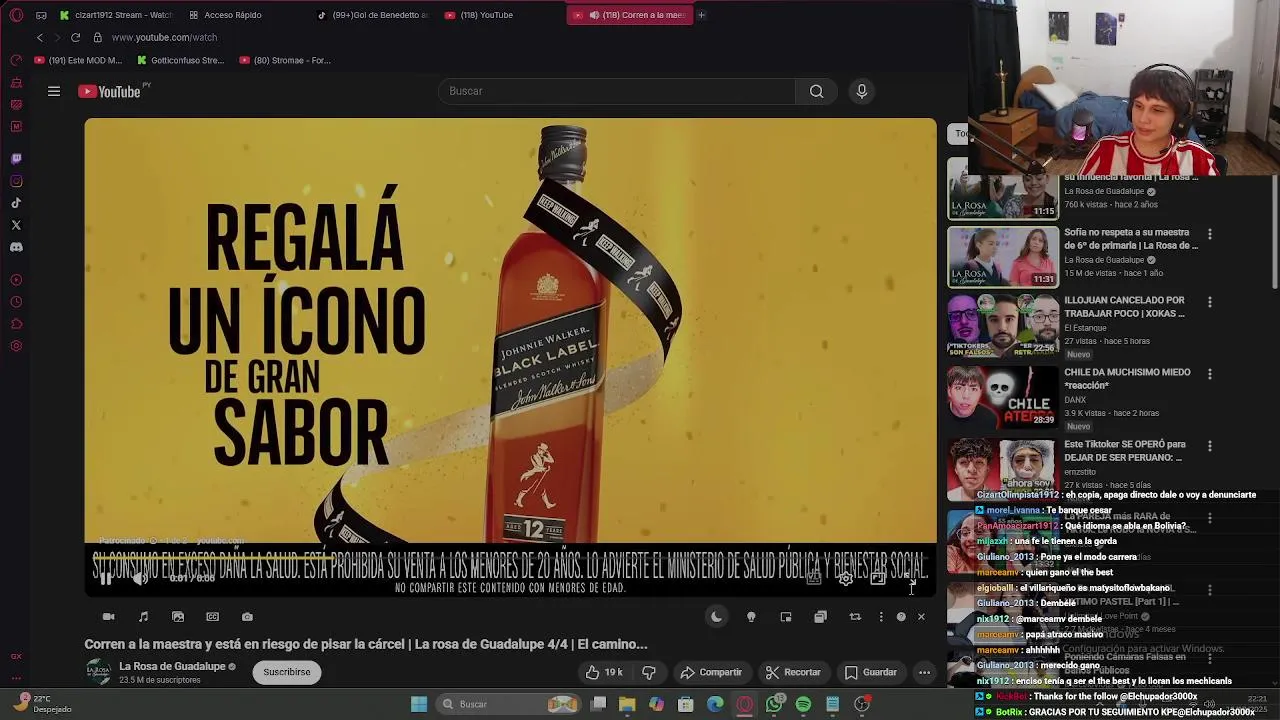Focus the YouTube Buscar search field
Image resolution: width=1280 pixels, height=720 pixels.
(617, 91)
